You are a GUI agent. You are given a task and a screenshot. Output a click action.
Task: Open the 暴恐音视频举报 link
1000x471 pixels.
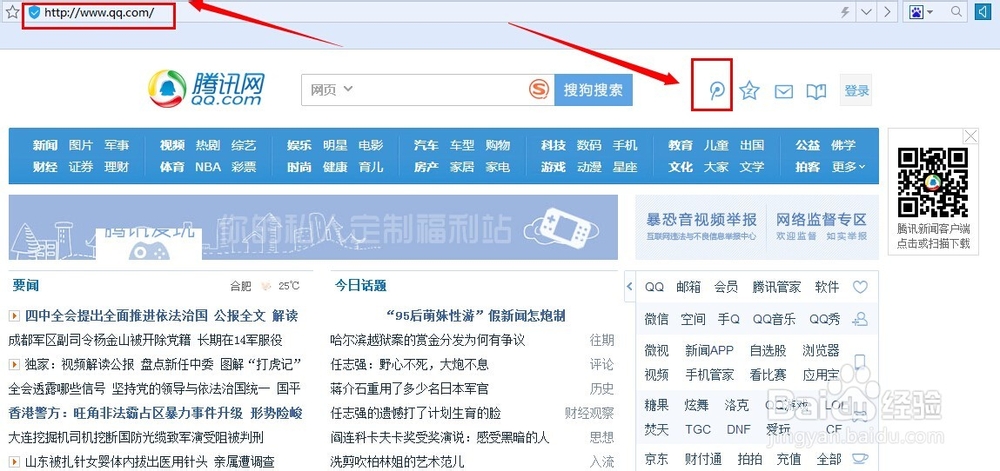(x=701, y=221)
